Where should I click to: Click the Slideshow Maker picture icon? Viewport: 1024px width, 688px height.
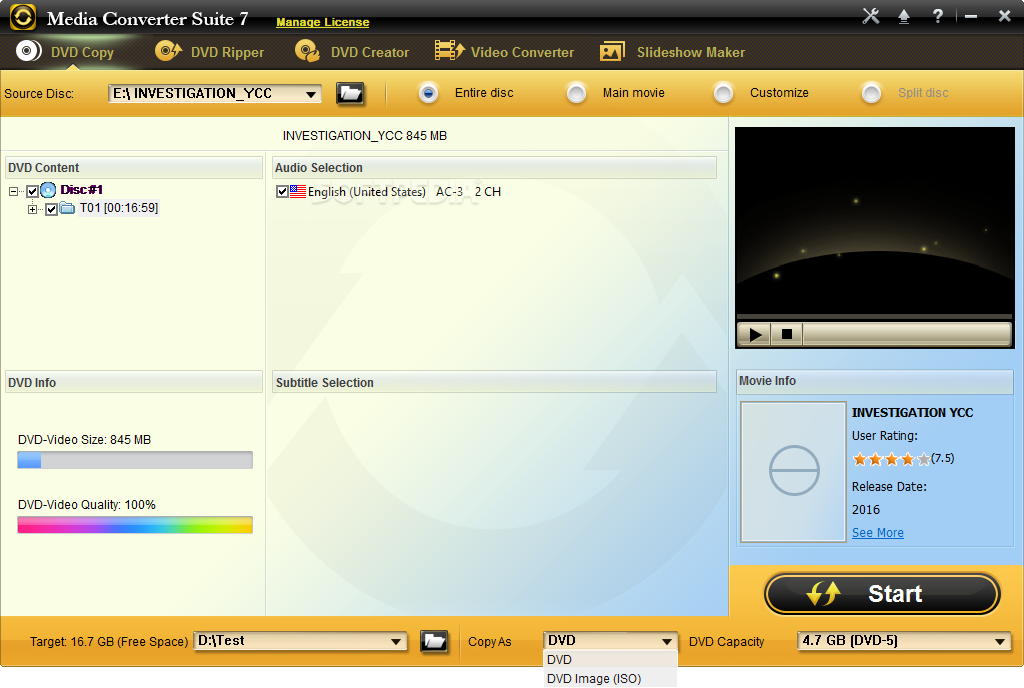(x=612, y=52)
